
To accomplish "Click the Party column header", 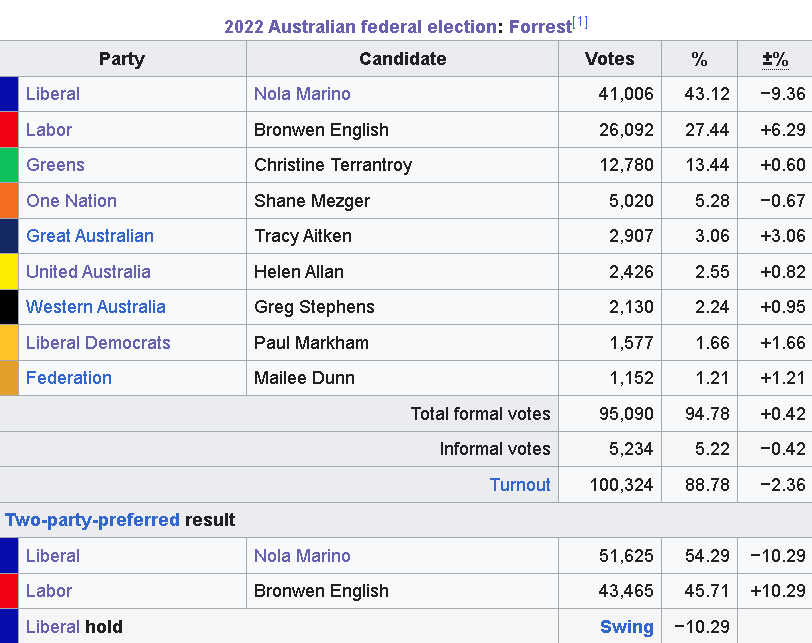I will 122,59.
